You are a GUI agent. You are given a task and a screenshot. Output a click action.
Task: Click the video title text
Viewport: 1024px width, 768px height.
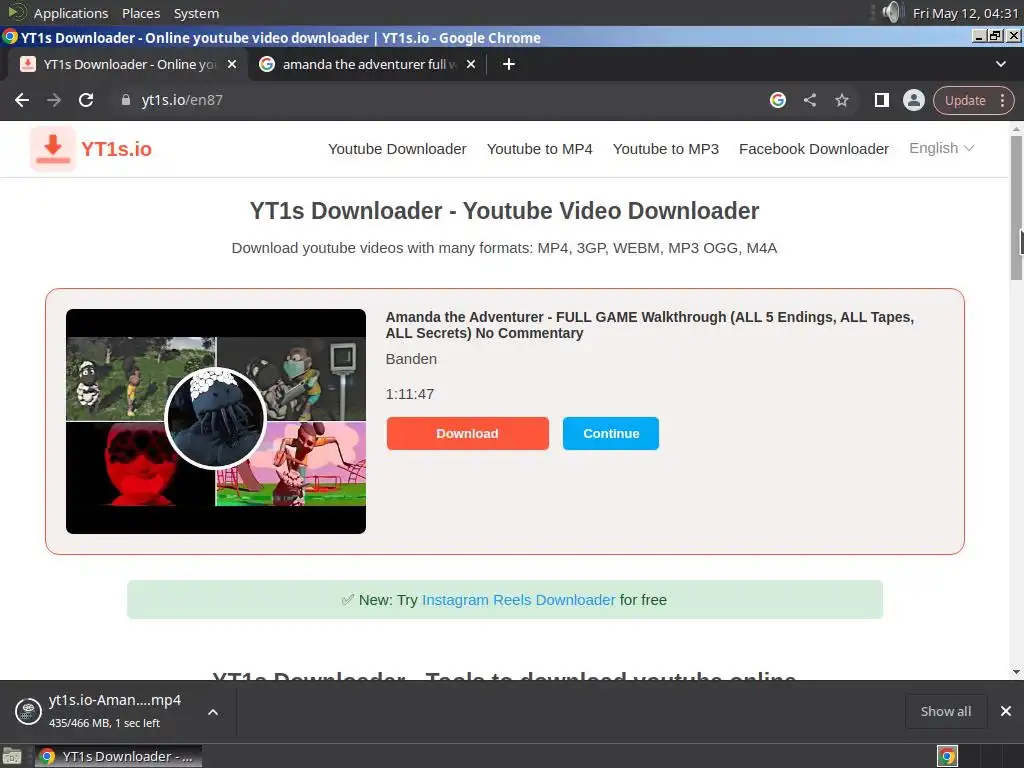coord(650,325)
